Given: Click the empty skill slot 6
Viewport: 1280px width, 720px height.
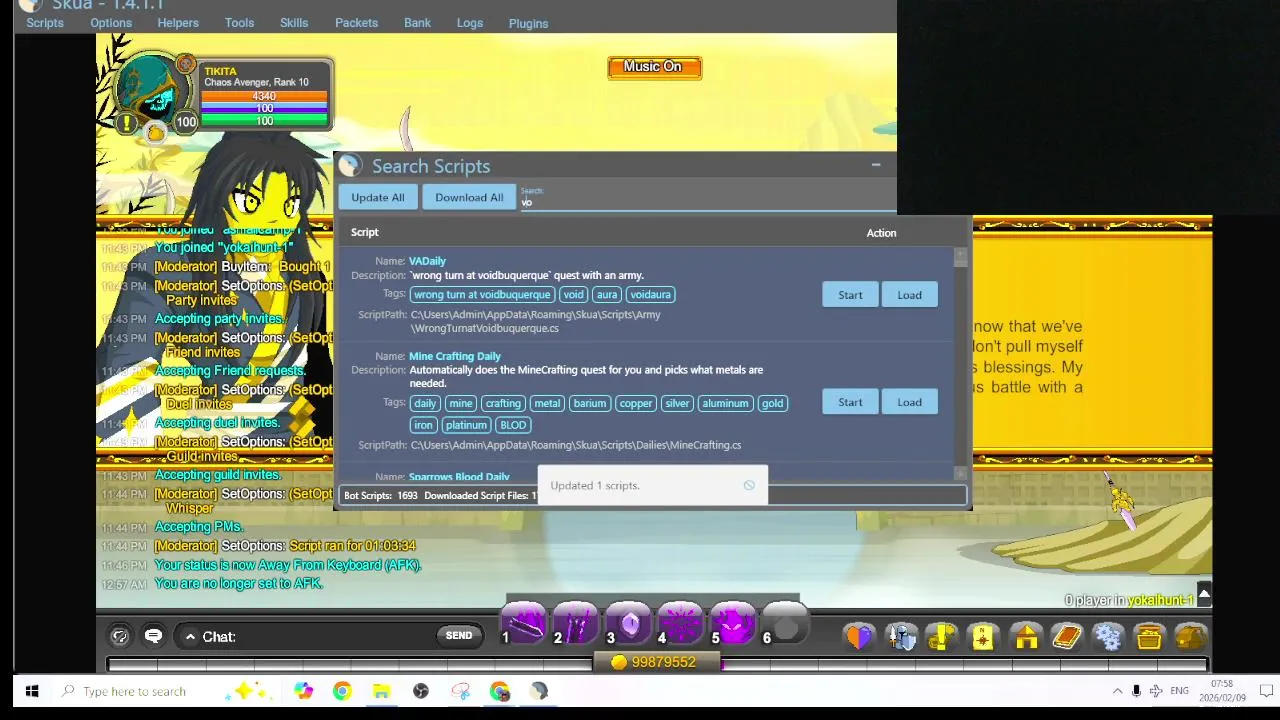Looking at the screenshot, I should (x=785, y=625).
